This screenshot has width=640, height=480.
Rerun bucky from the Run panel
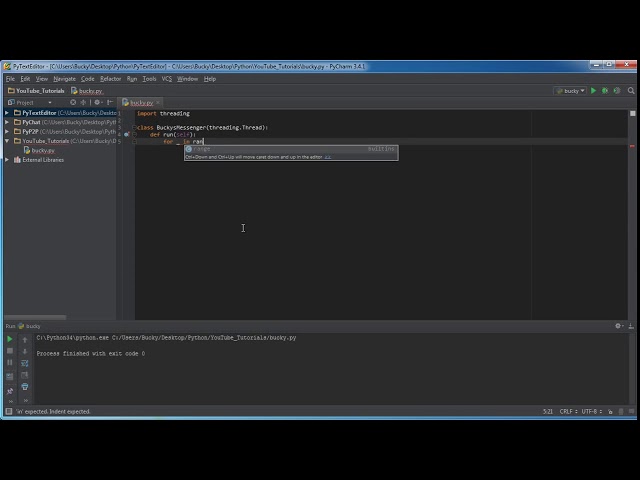[x=10, y=339]
